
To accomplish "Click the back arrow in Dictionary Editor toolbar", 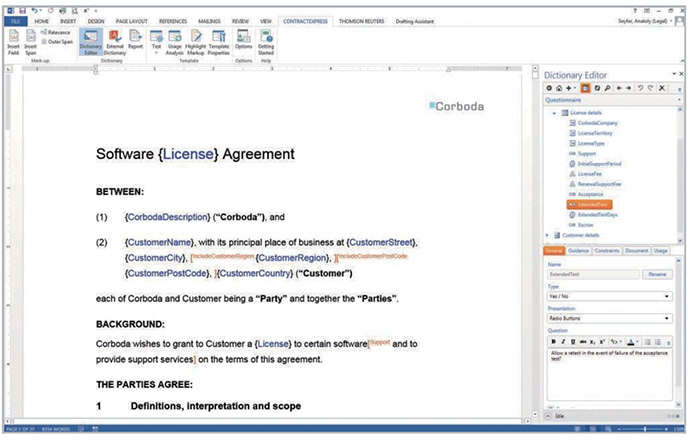I will [x=619, y=88].
